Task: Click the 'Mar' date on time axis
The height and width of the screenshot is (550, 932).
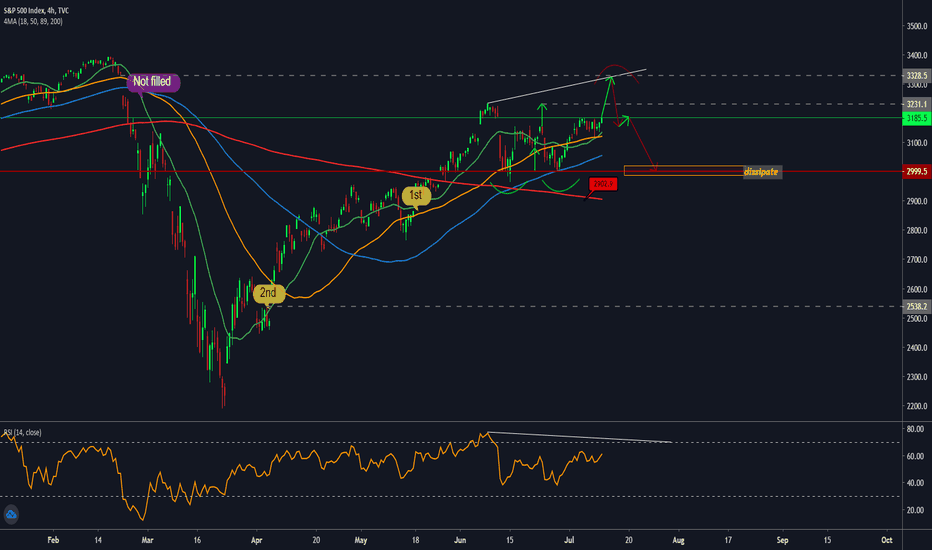Action: (x=147, y=540)
